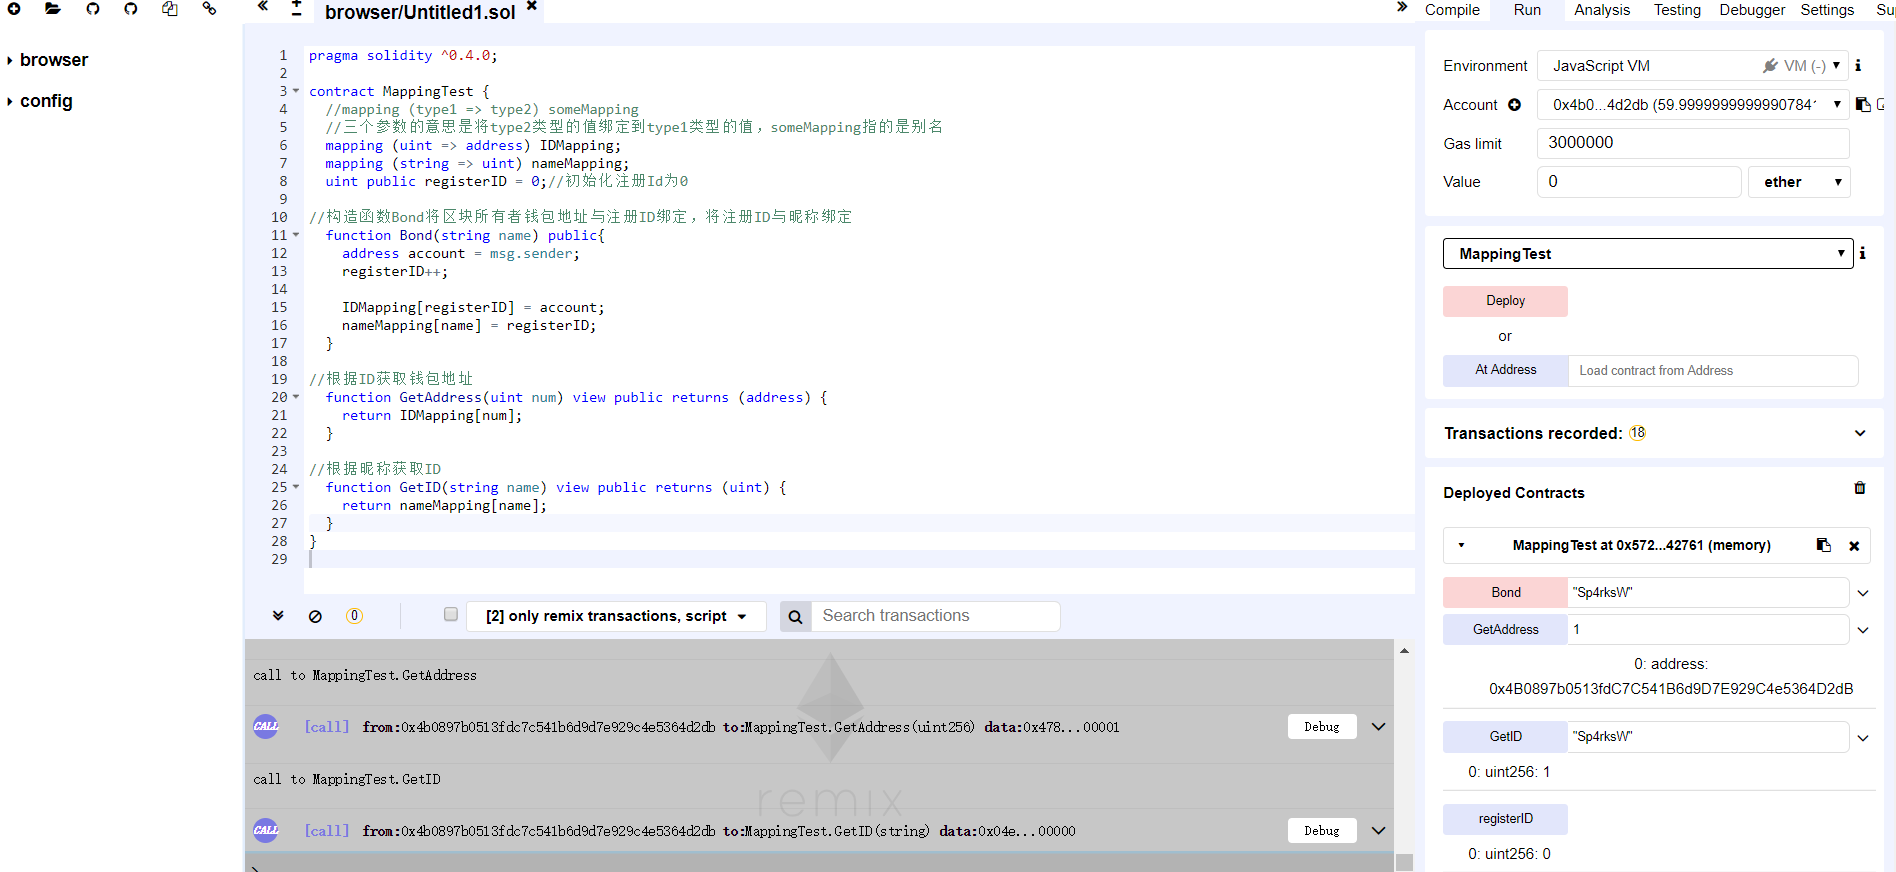Click the Value amount input field
Screen dimensions: 1896x872
point(1639,182)
